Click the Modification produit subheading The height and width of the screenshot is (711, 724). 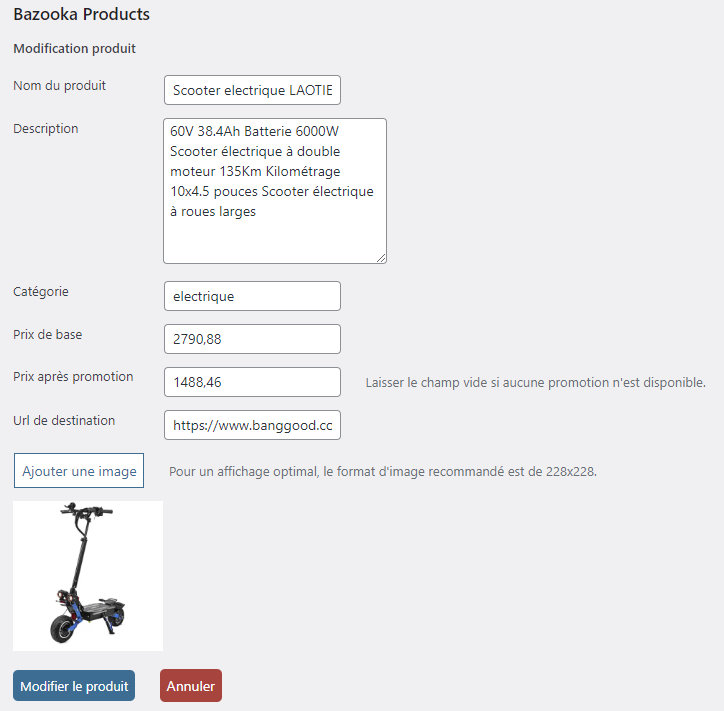pyautogui.click(x=74, y=49)
